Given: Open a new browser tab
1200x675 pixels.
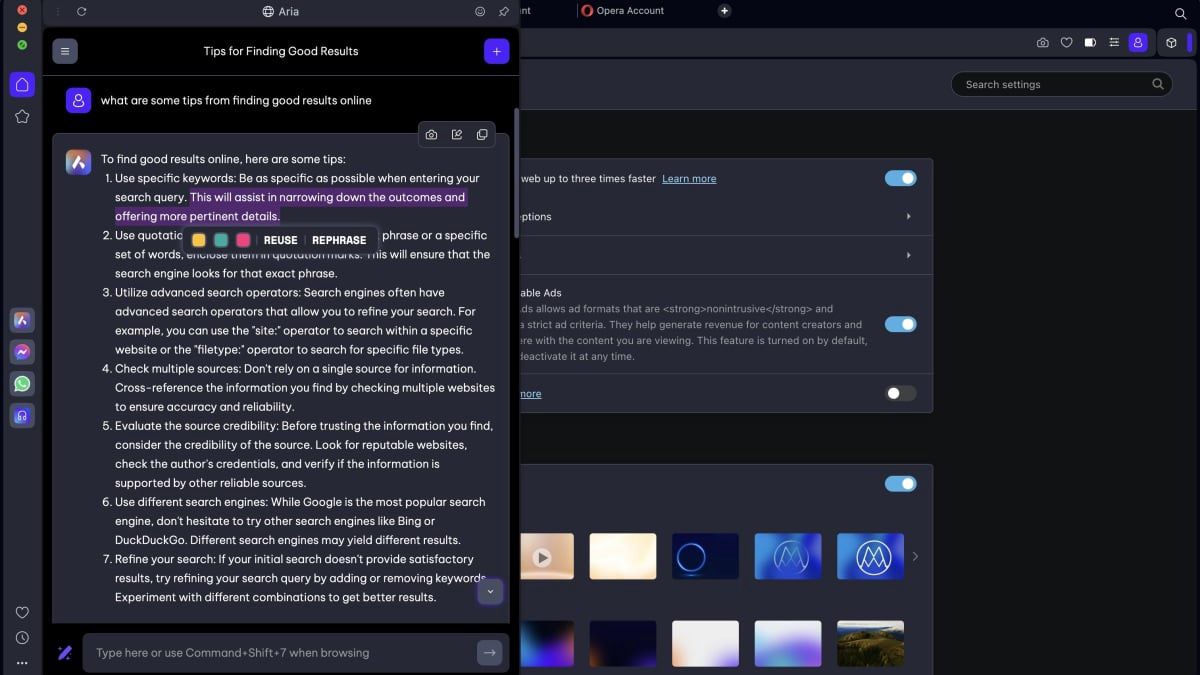Looking at the screenshot, I should pos(725,11).
